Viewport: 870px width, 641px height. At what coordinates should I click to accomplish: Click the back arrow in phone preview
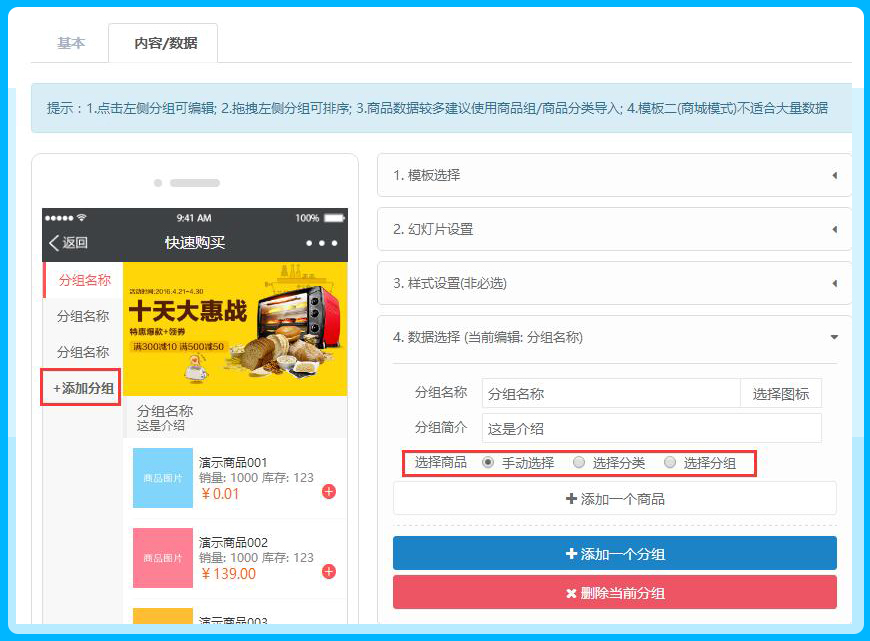click(x=56, y=243)
